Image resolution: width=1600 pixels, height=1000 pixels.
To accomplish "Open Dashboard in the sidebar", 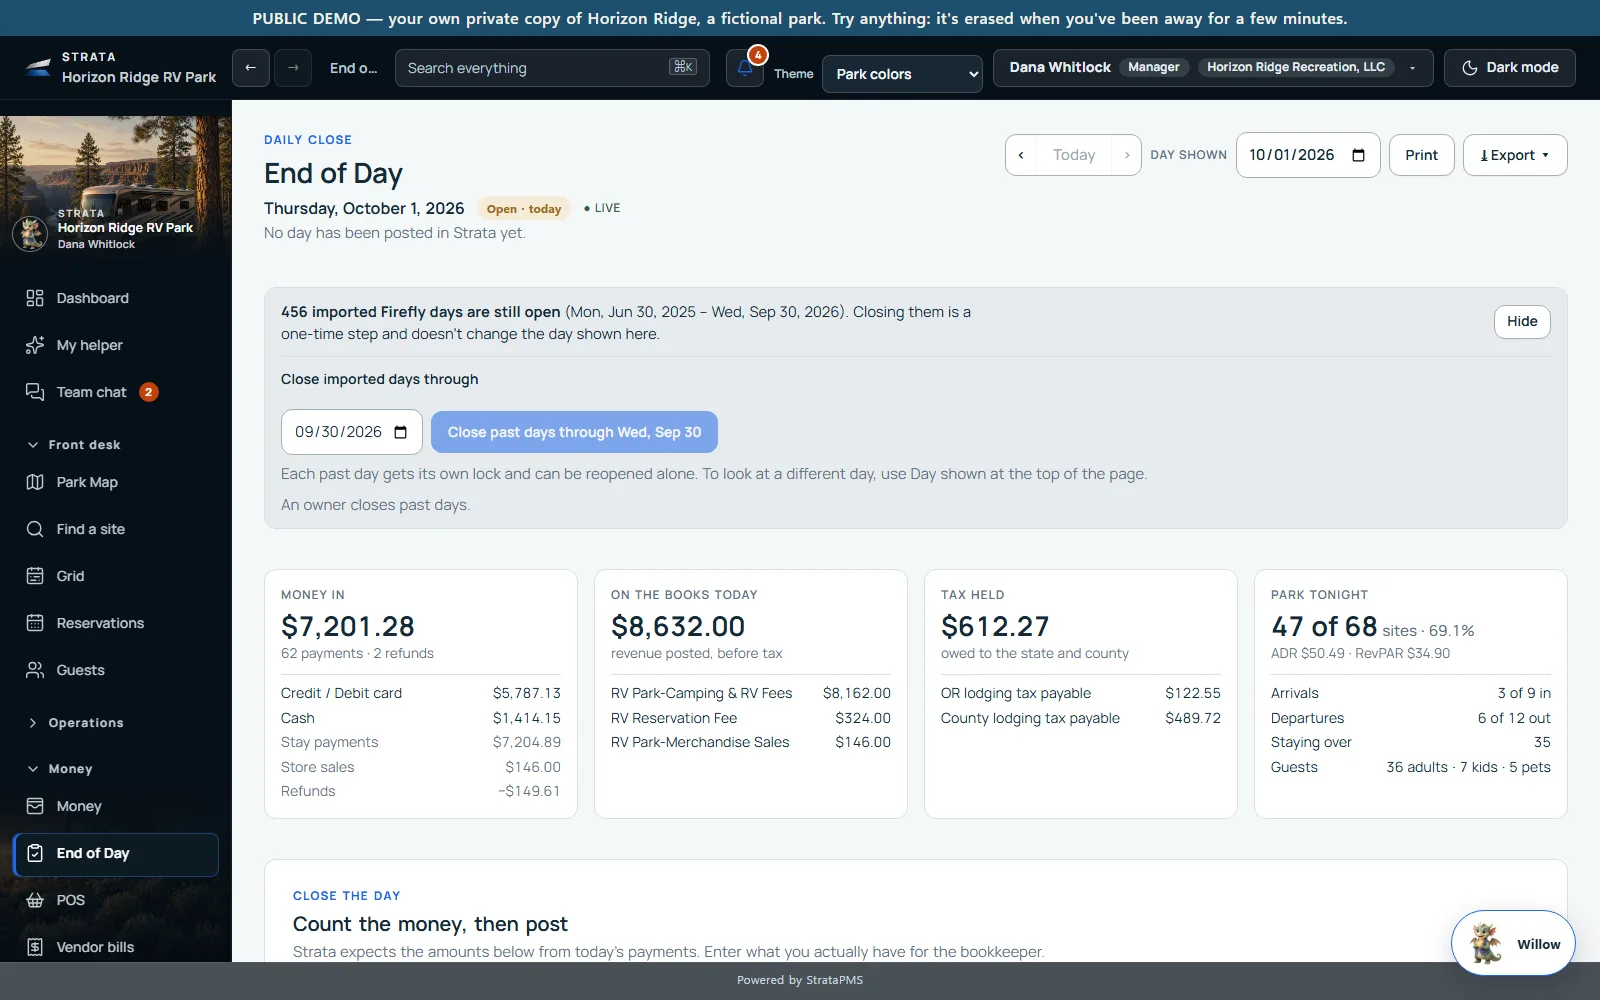I will [x=116, y=298].
